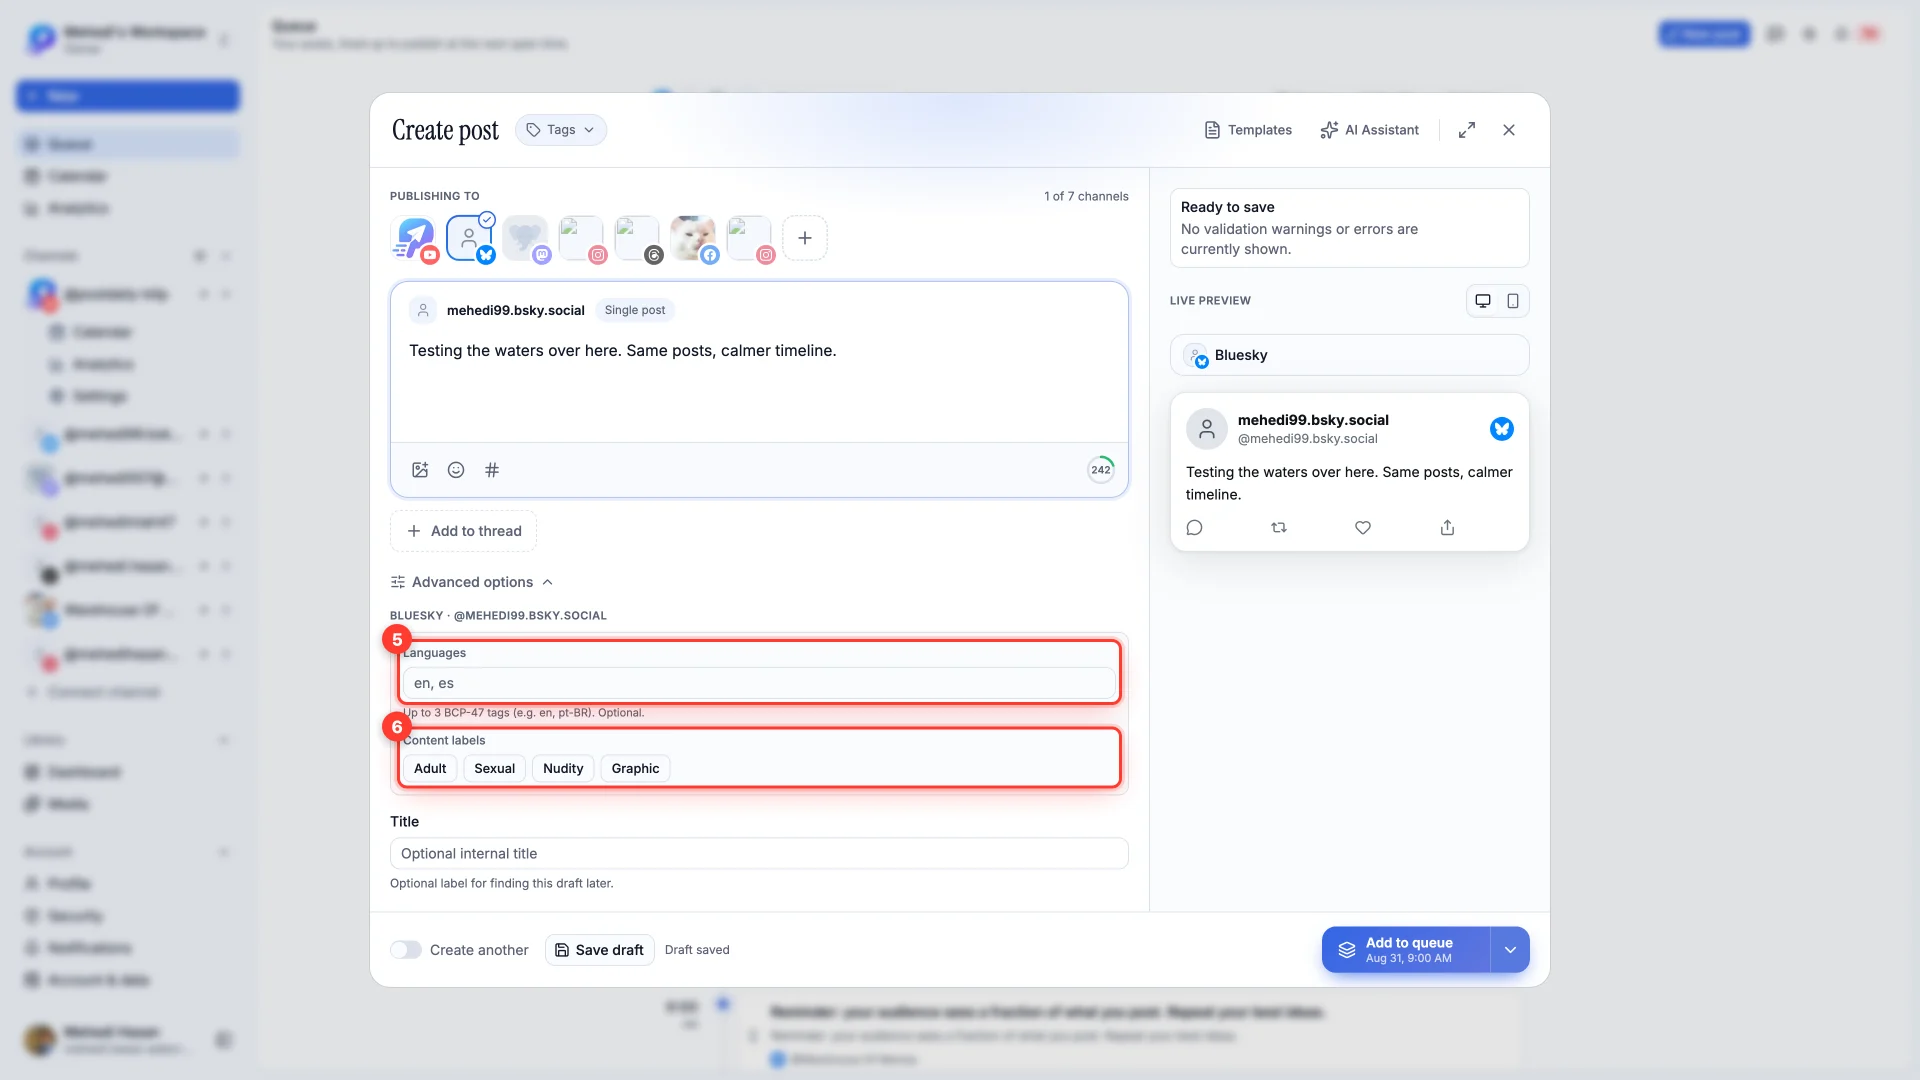
Task: Collapse the Advanced options section
Action: tap(471, 582)
